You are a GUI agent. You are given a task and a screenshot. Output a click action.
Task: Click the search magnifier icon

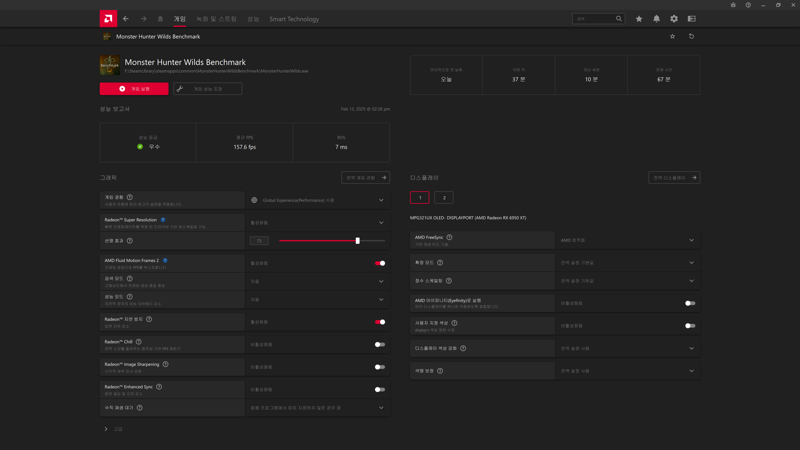point(619,19)
